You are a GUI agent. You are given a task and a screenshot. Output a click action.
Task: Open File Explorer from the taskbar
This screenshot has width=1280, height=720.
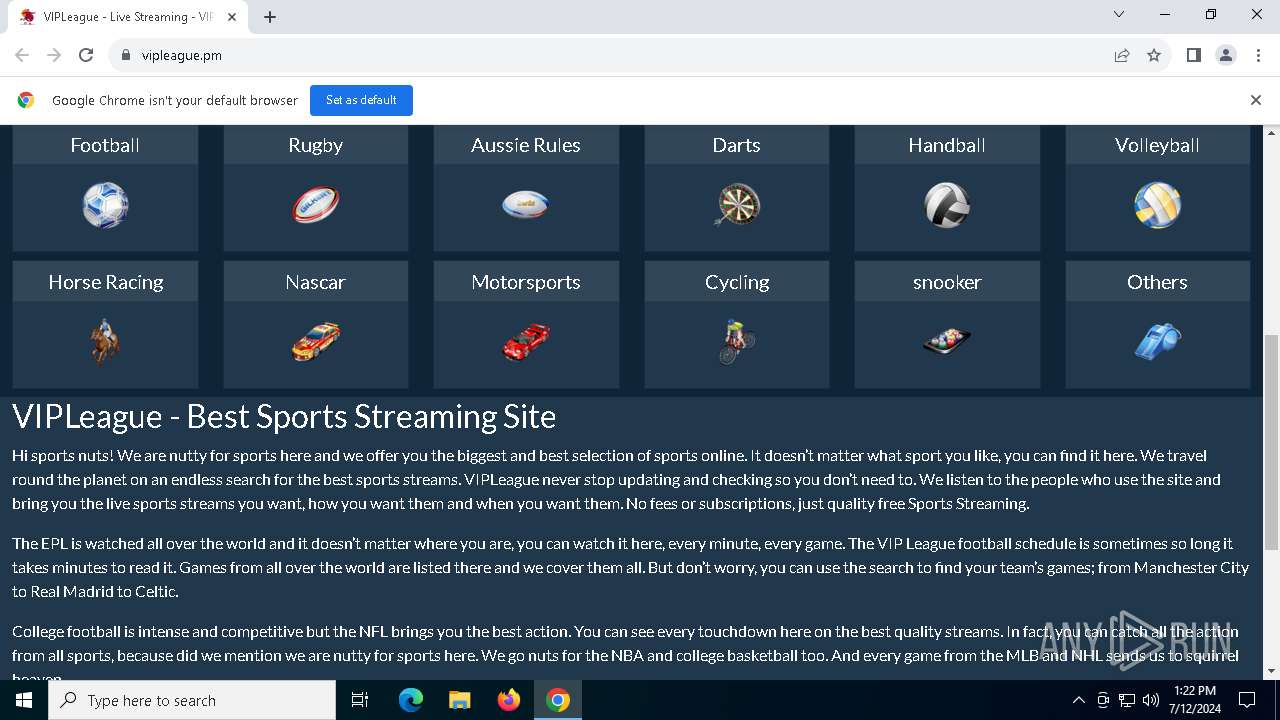(x=460, y=700)
